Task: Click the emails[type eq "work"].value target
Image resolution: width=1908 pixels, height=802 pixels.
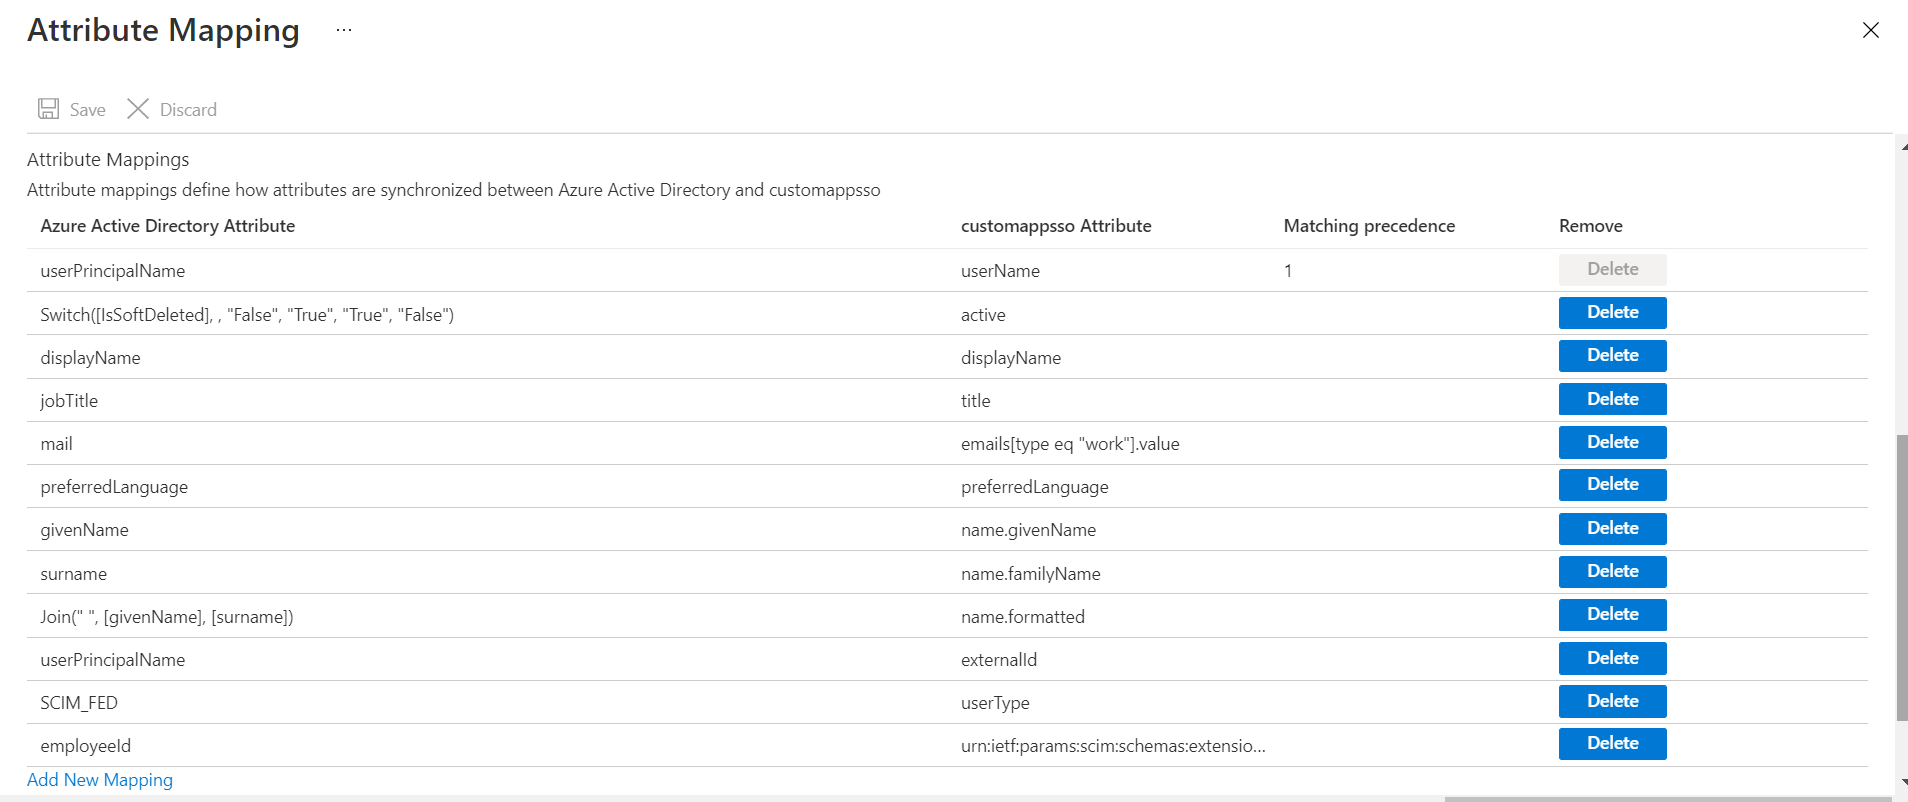Action: click(1070, 444)
